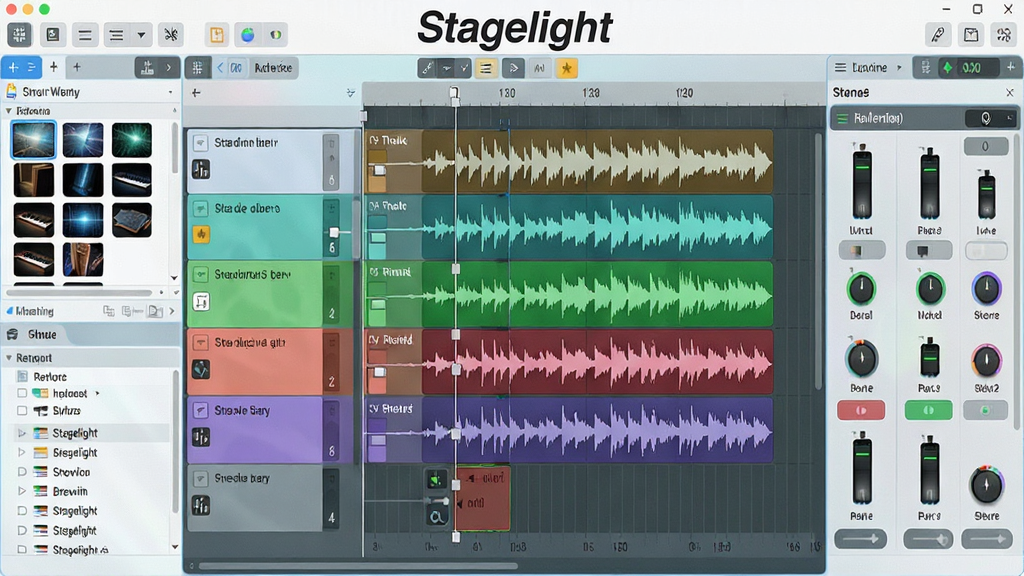This screenshot has height=576, width=1024.
Task: Toggle checkbox beside Sirlurs item
Action: coord(22,411)
